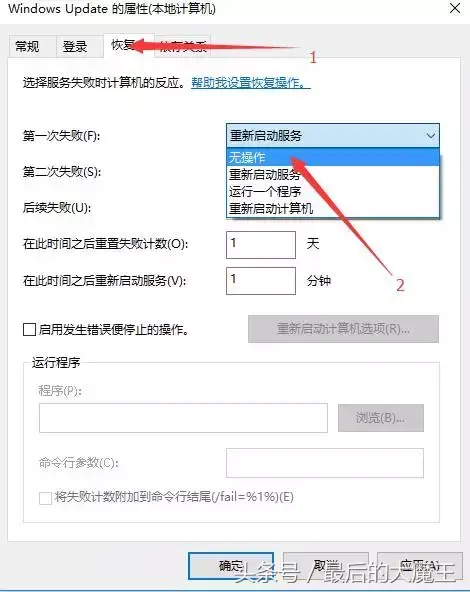The image size is (470, 592).
Task: Click the reset fail count days field
Action: point(261,245)
